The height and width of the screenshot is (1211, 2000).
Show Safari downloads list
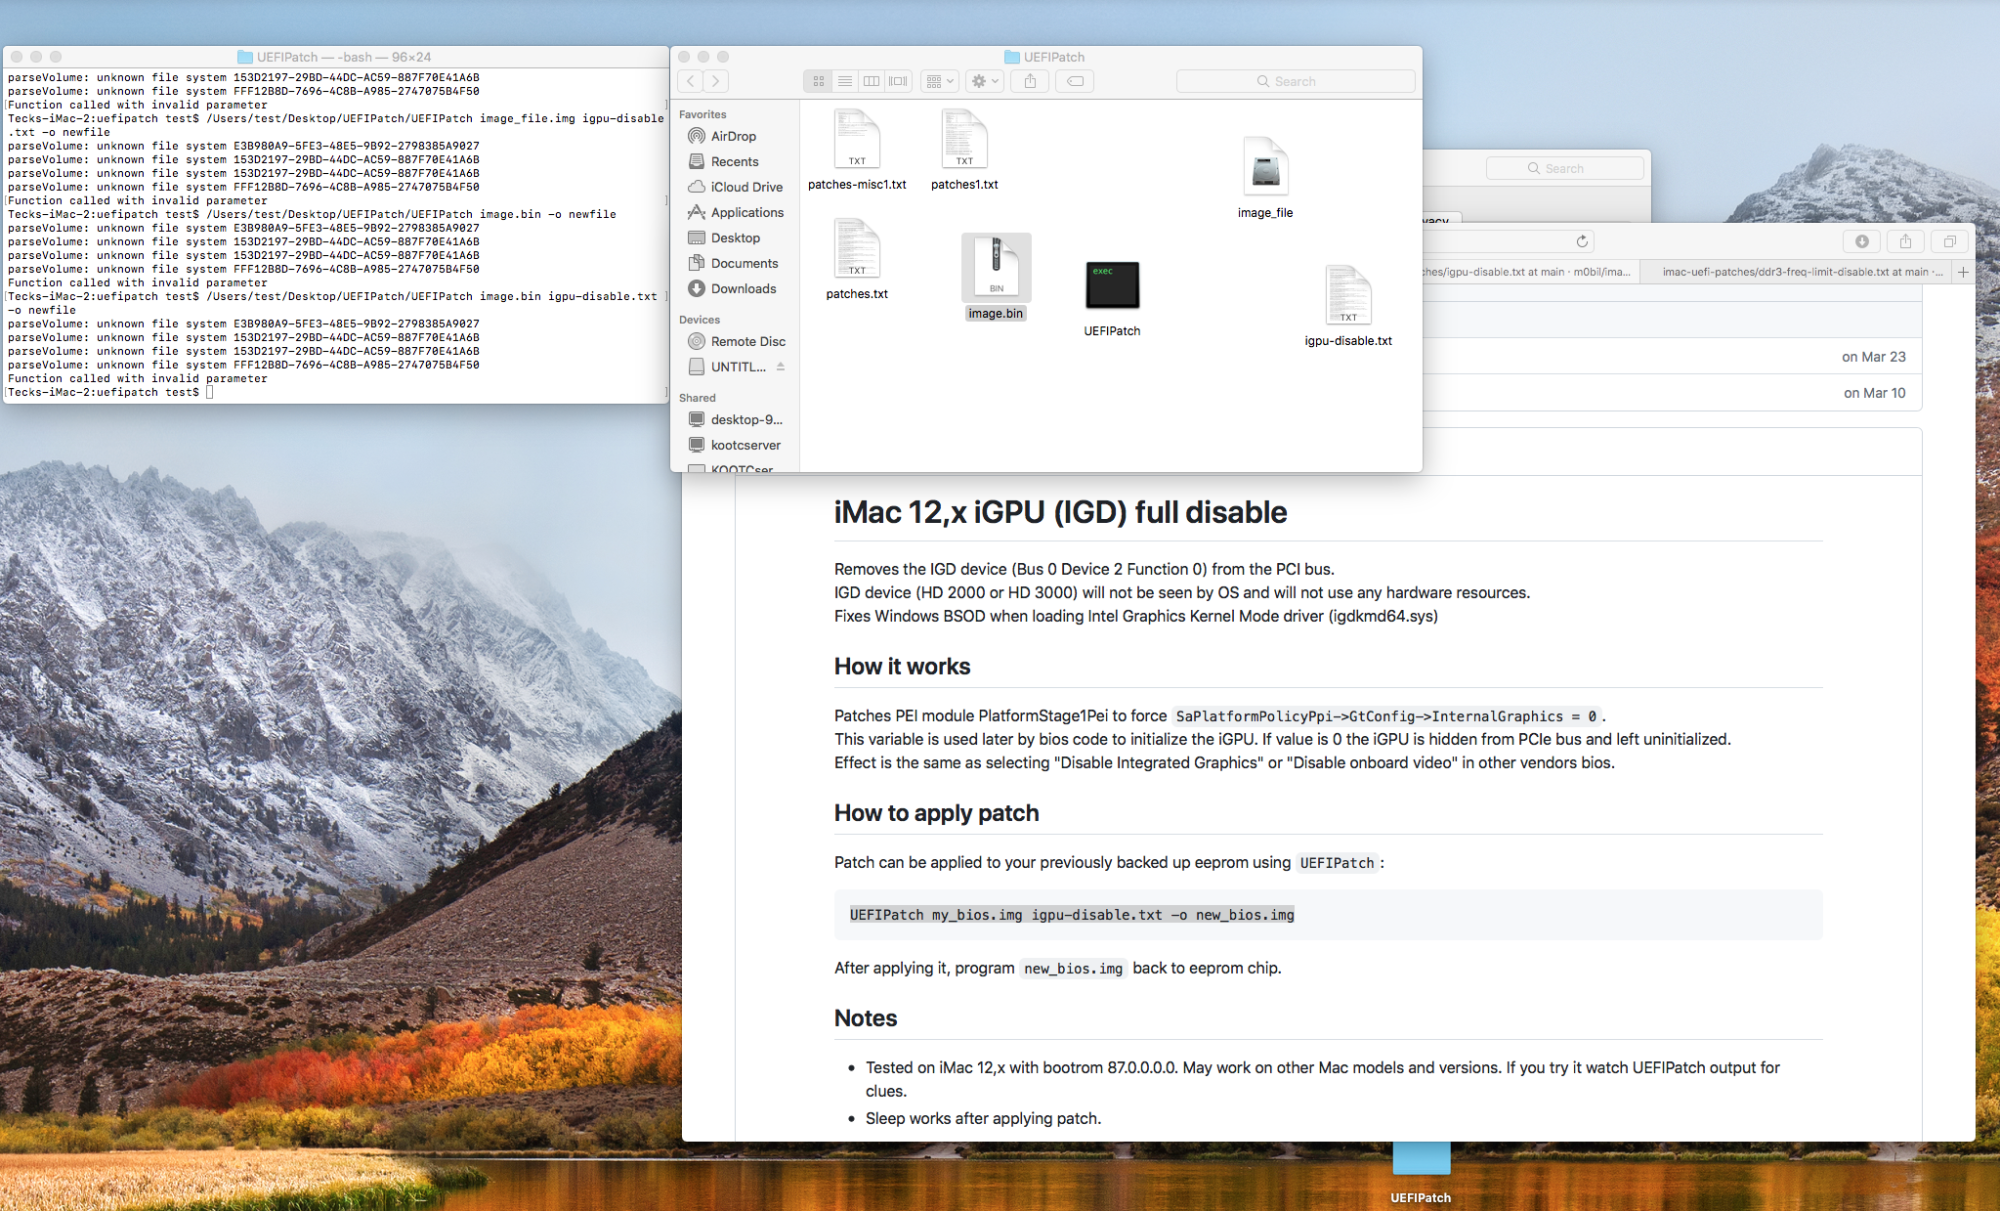[1862, 241]
